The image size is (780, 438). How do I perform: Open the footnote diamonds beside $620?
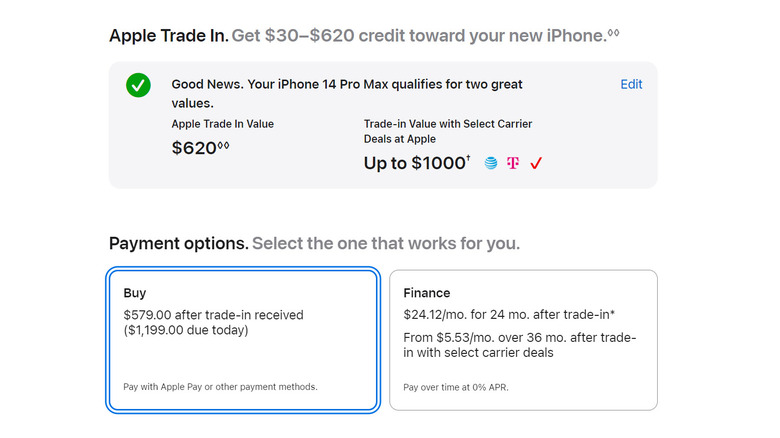224,146
